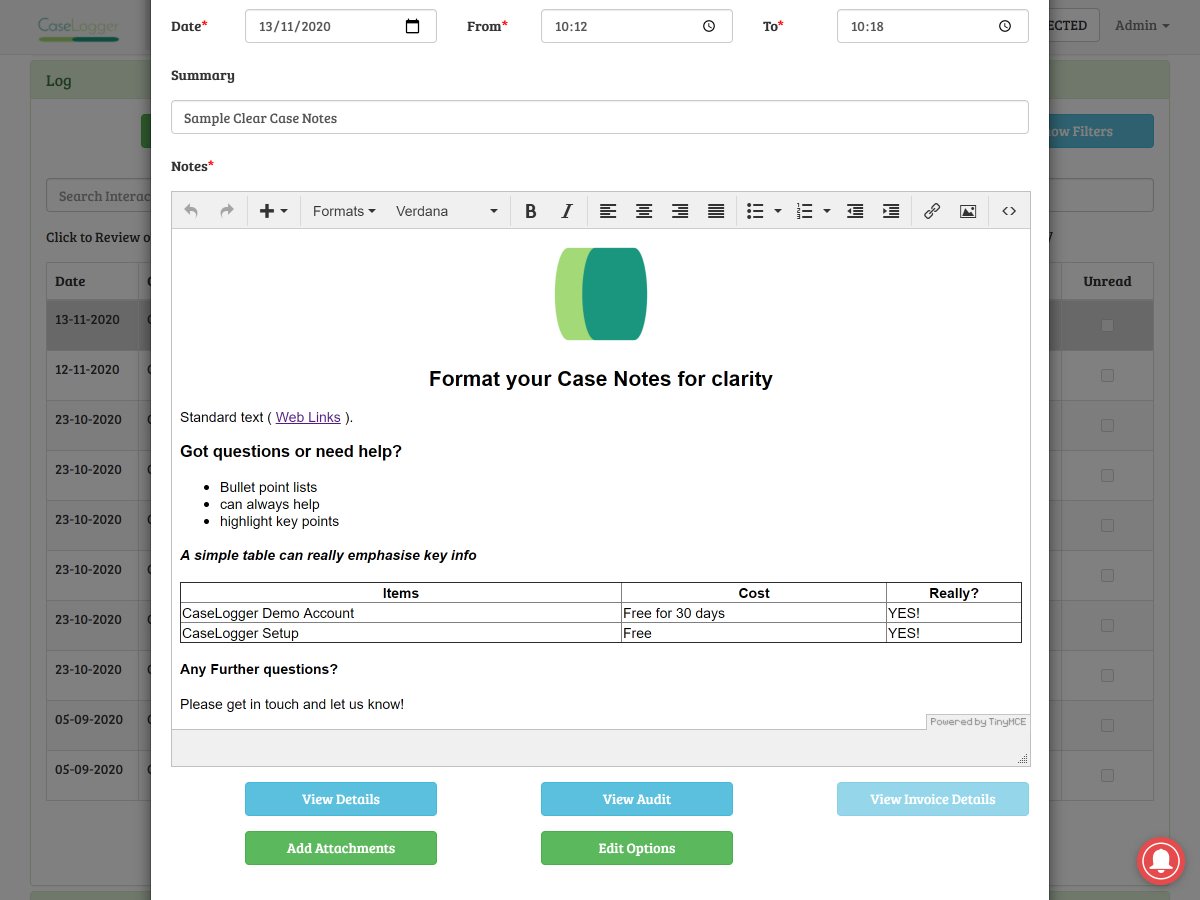Open the Formats dropdown
The image size is (1200, 900).
[x=344, y=211]
